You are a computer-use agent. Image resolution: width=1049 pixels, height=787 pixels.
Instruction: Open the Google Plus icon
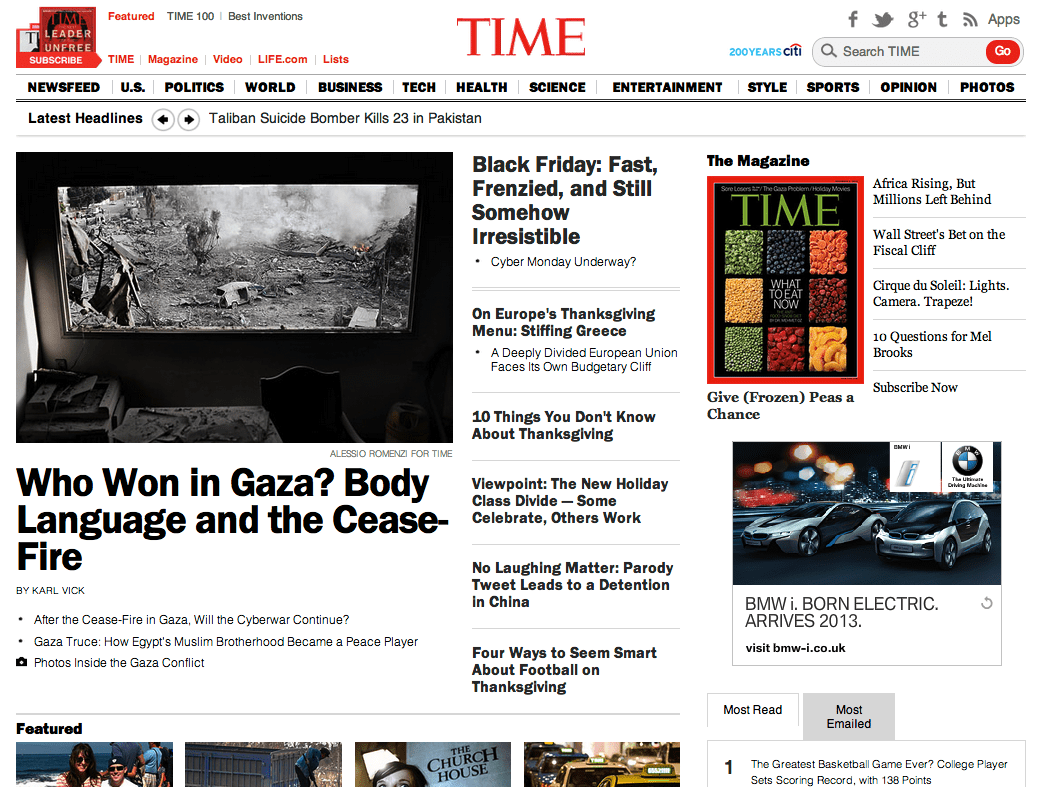916,19
